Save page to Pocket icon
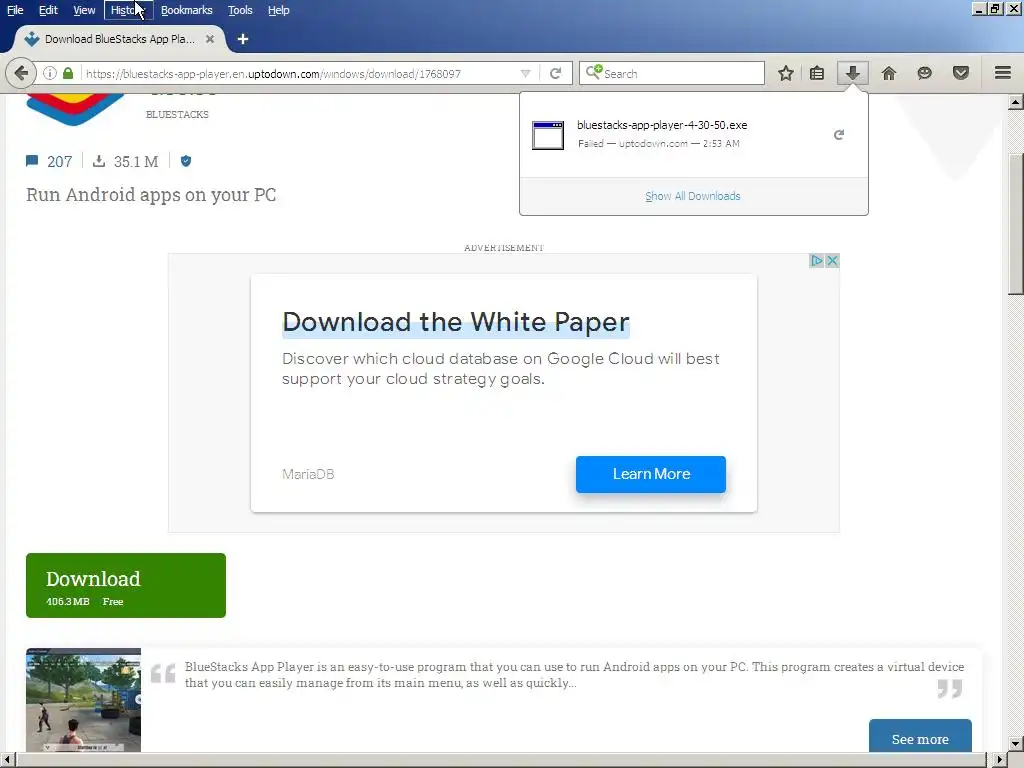The height and width of the screenshot is (768, 1024). pyautogui.click(x=961, y=73)
